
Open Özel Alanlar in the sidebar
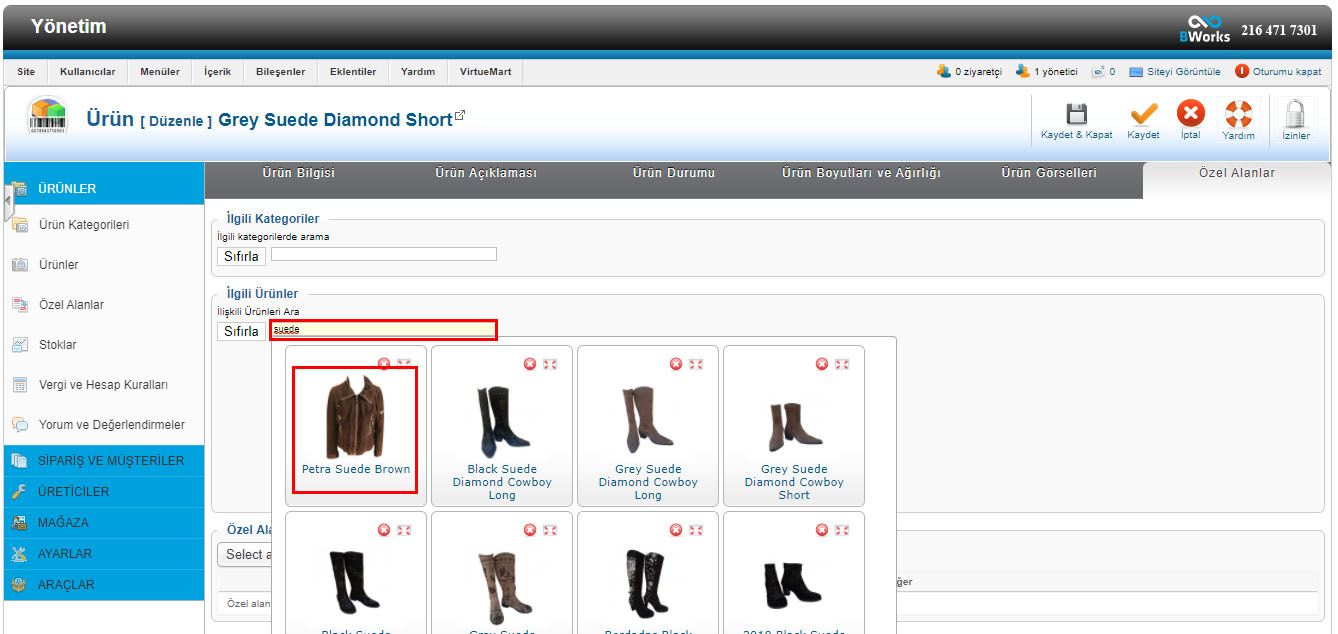pyautogui.click(x=71, y=305)
